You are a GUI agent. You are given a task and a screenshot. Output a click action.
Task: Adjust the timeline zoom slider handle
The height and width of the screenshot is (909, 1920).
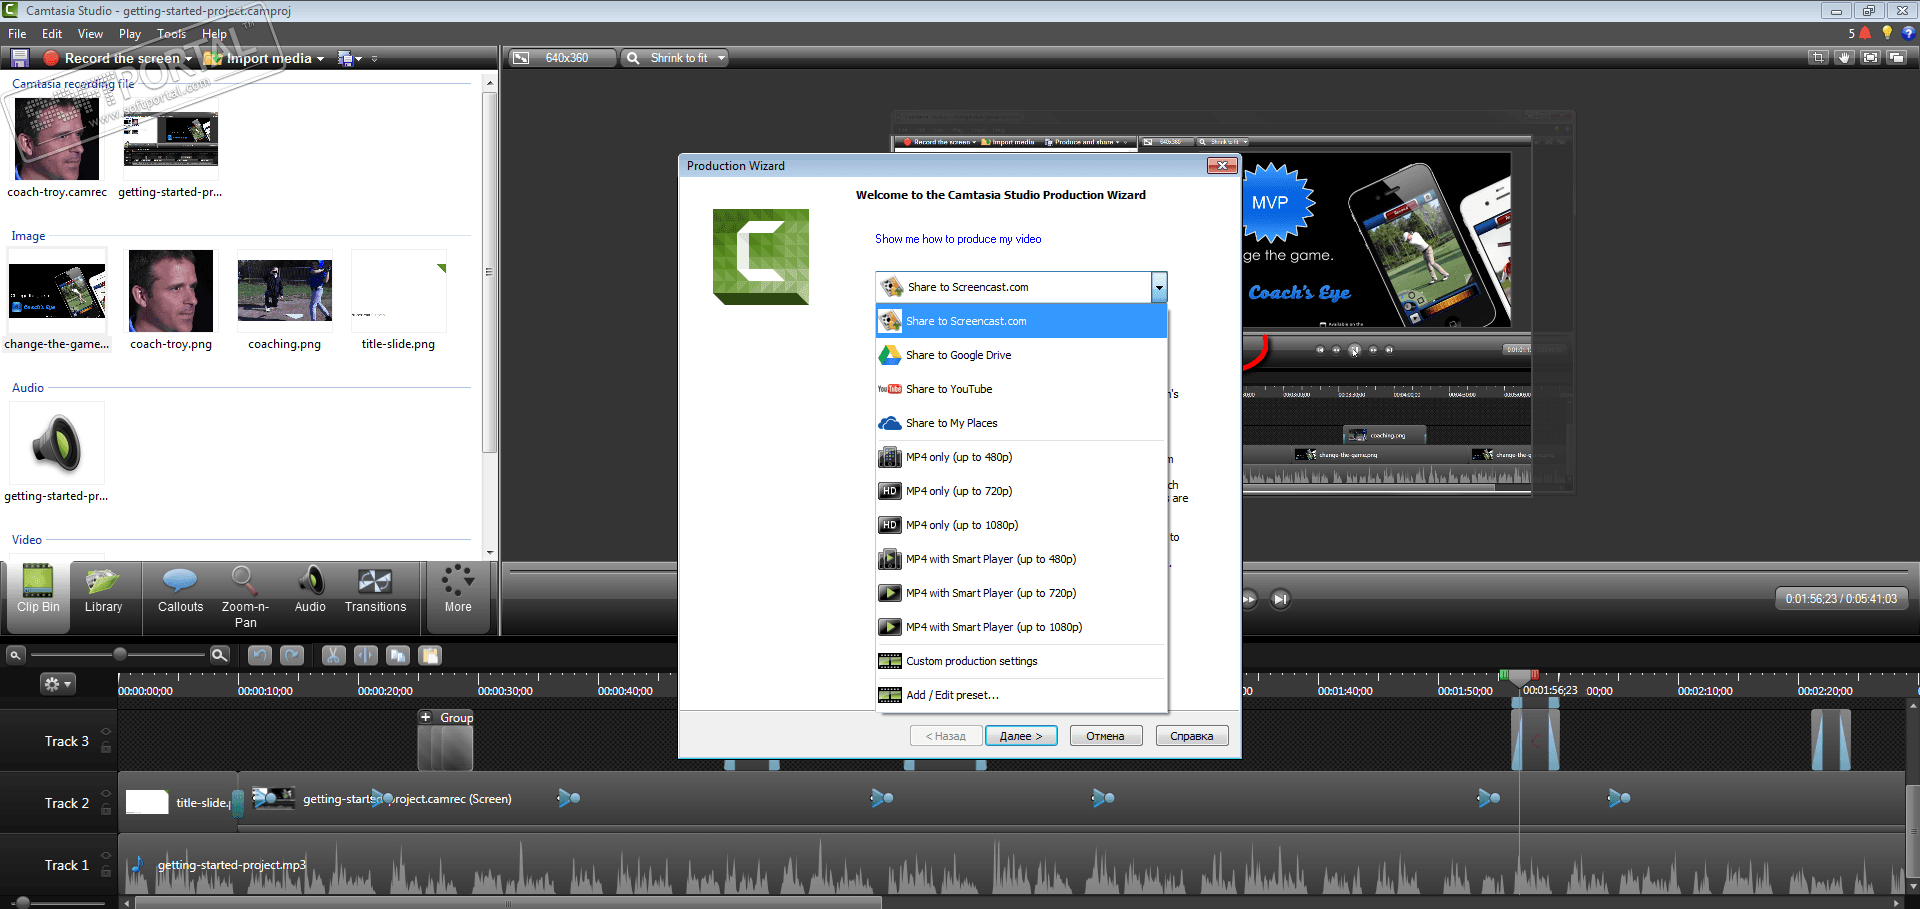tap(120, 654)
